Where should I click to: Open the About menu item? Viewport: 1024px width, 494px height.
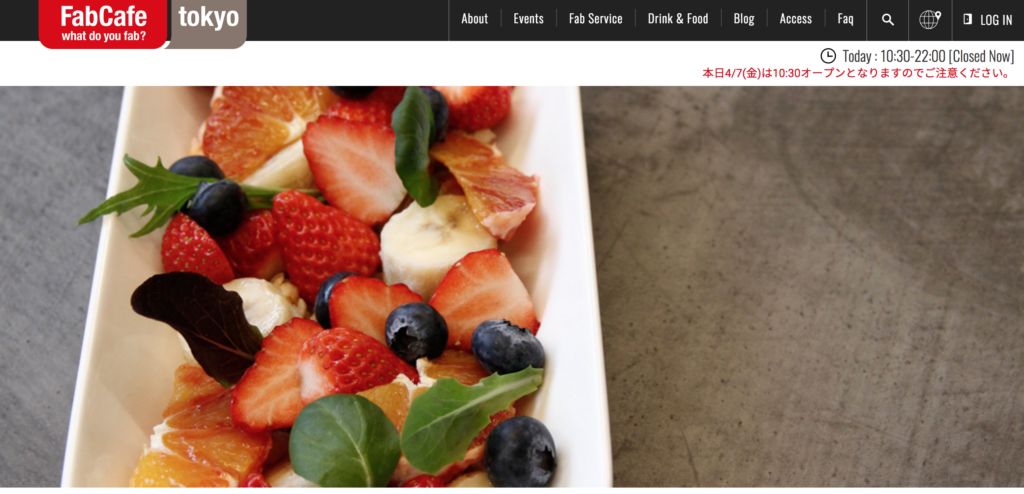(474, 19)
